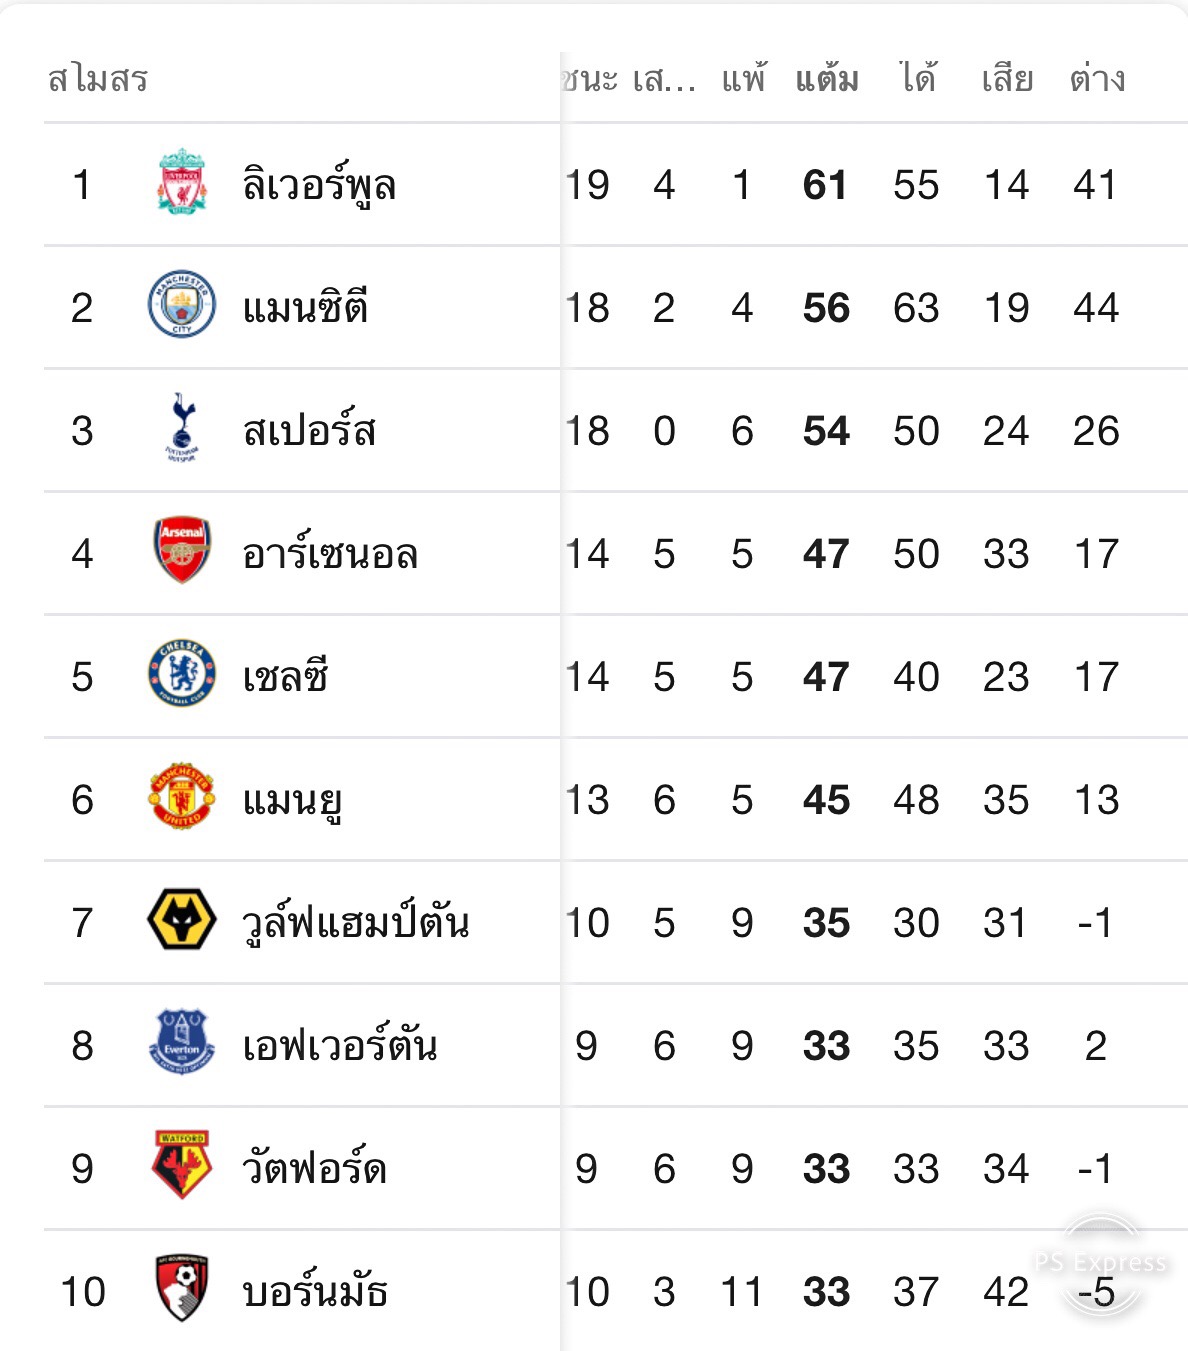This screenshot has height=1351, width=1188.
Task: Click the สโมสร club column header
Action: (x=98, y=79)
